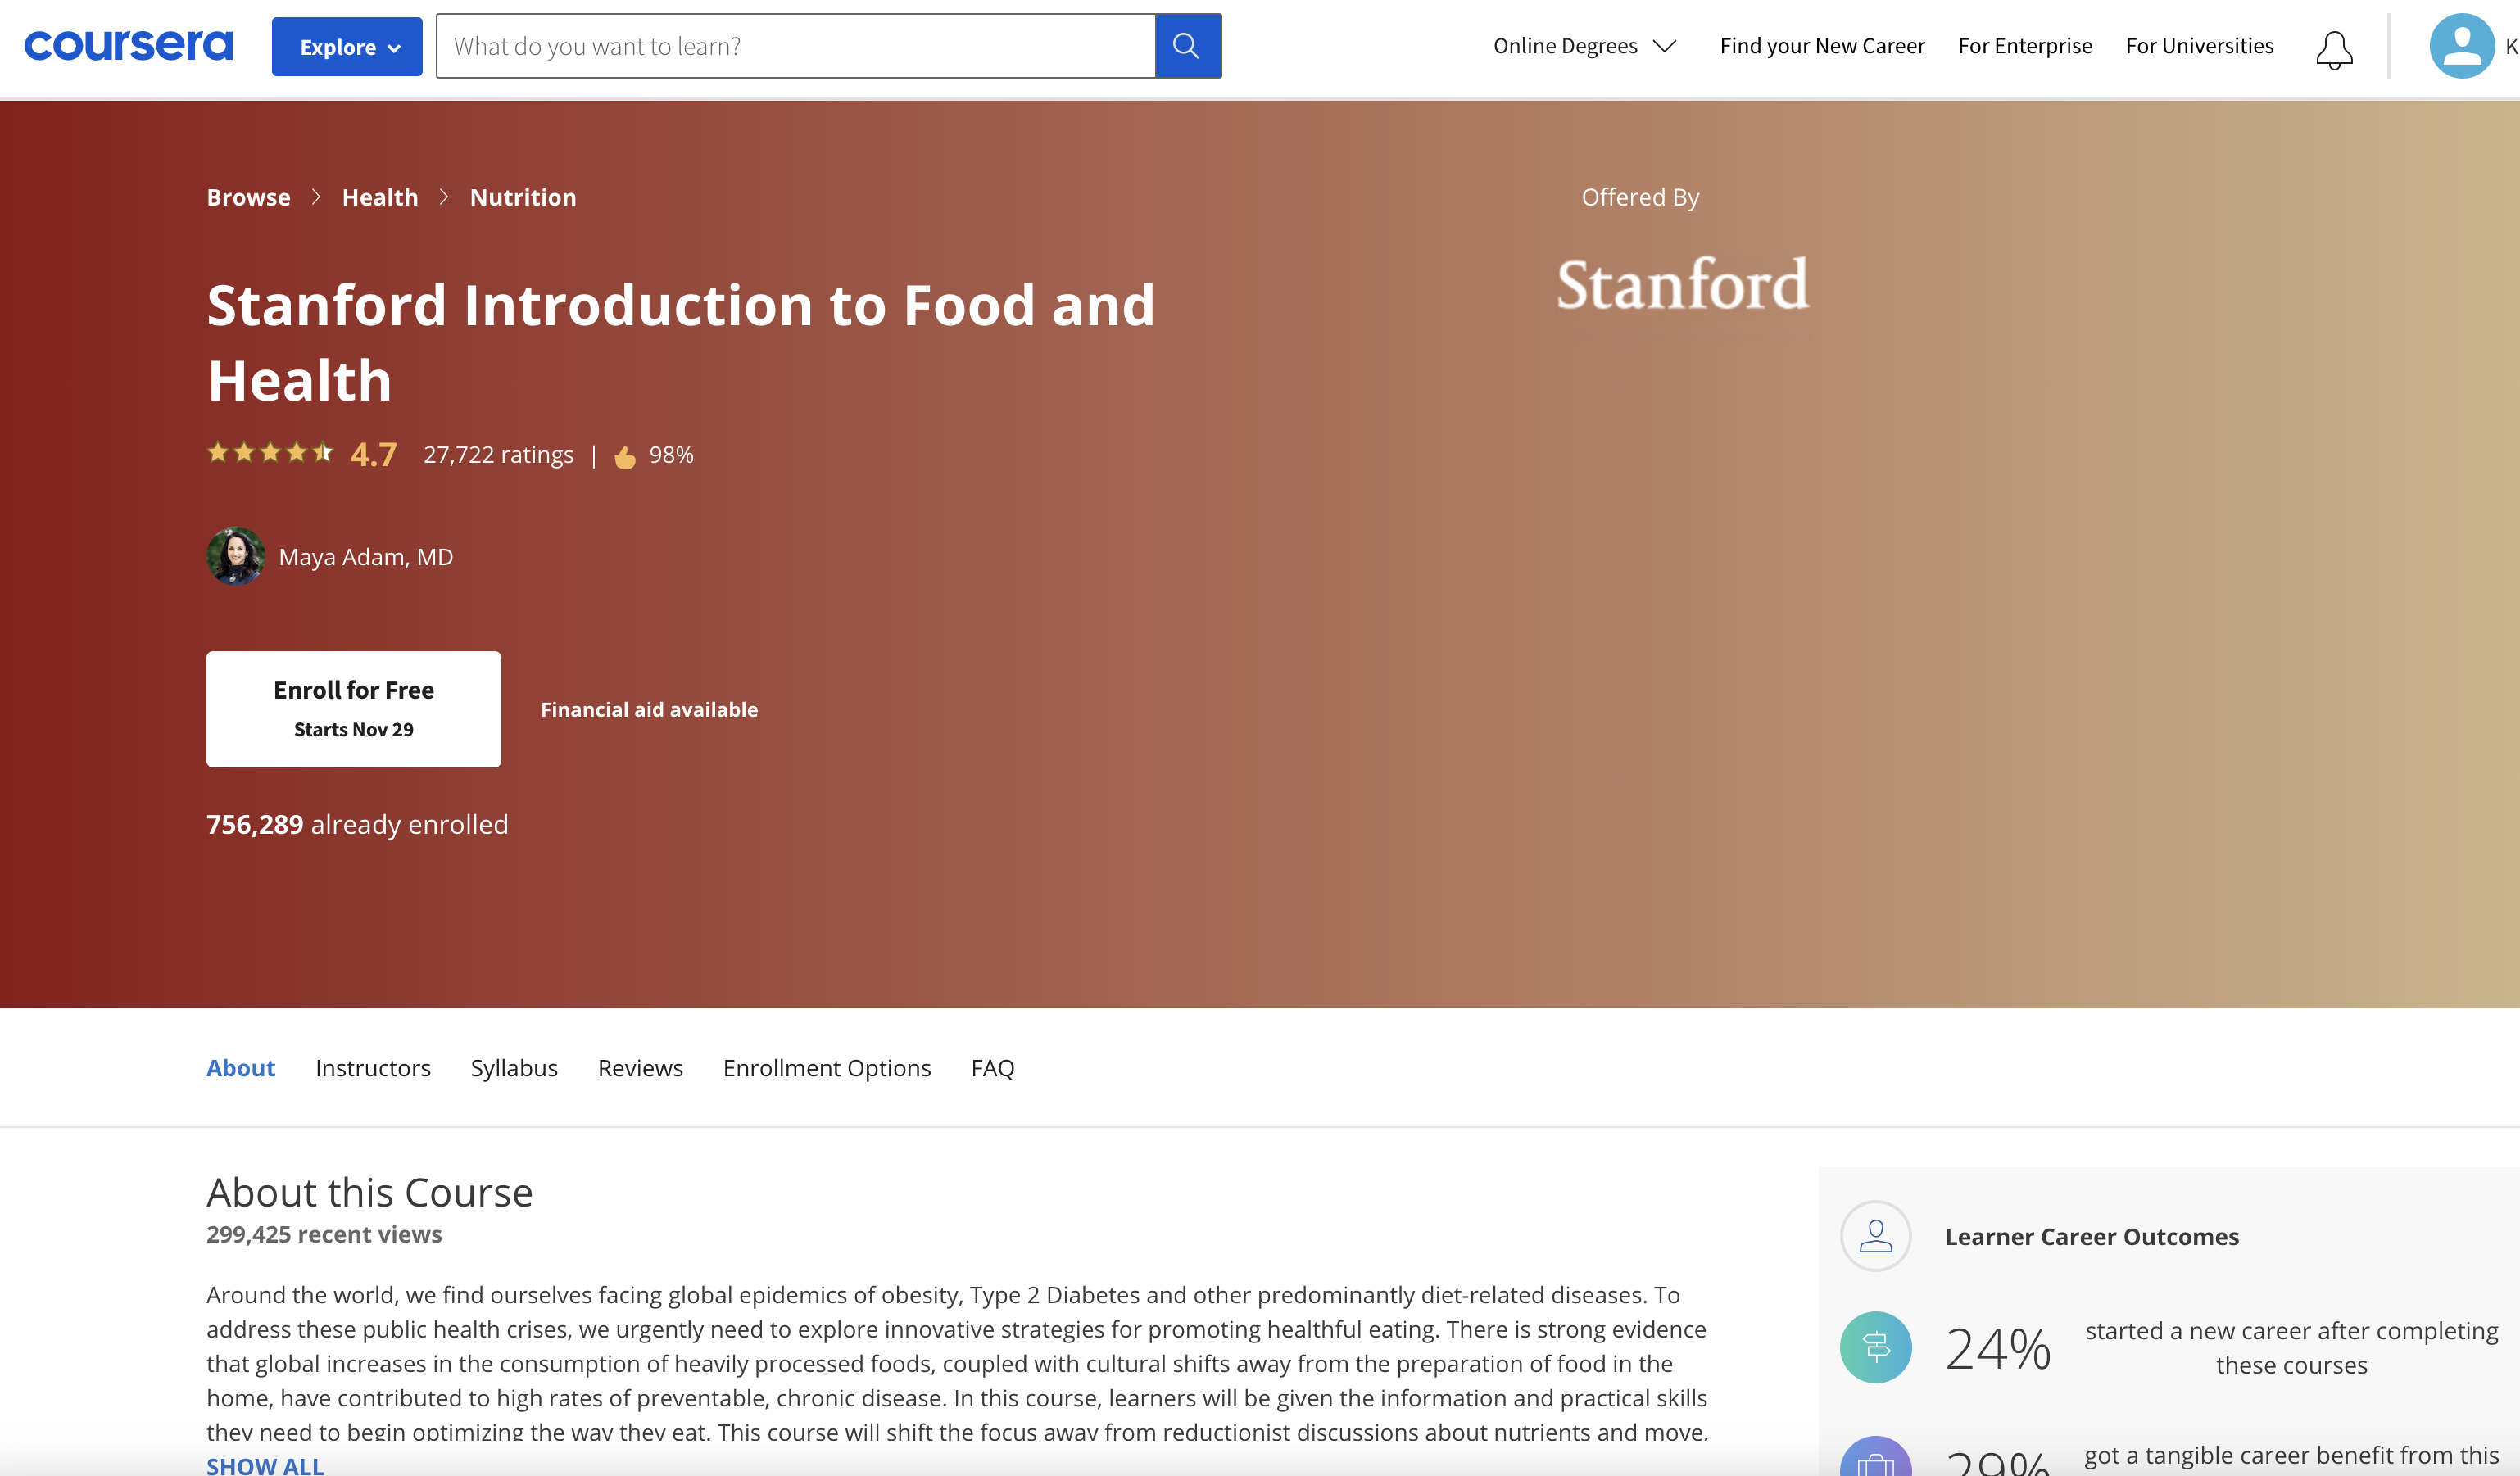Switch to the Syllabus tab
This screenshot has height=1476, width=2520.
click(x=514, y=1068)
